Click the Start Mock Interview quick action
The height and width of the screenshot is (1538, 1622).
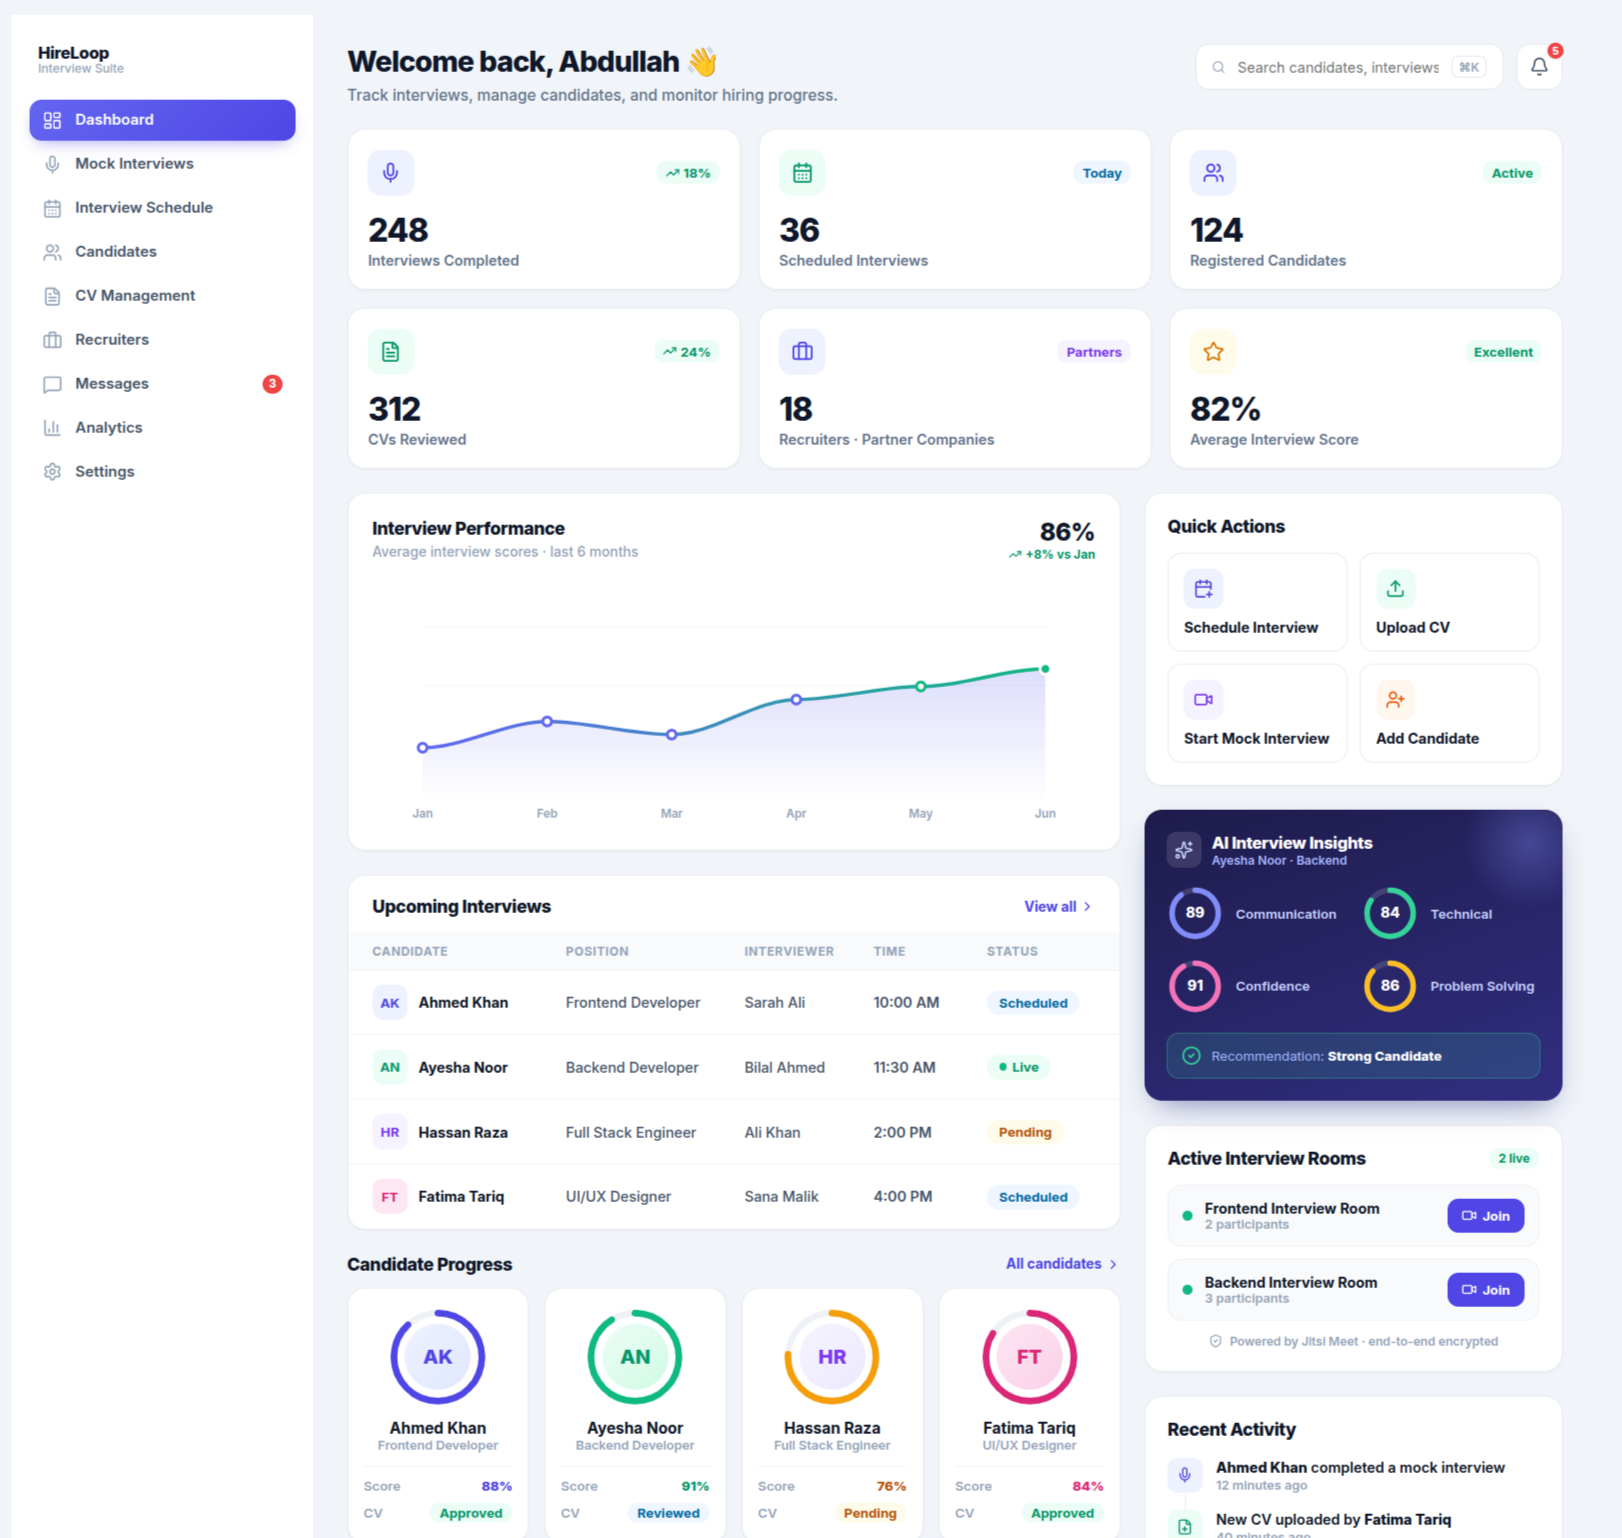click(x=1257, y=713)
